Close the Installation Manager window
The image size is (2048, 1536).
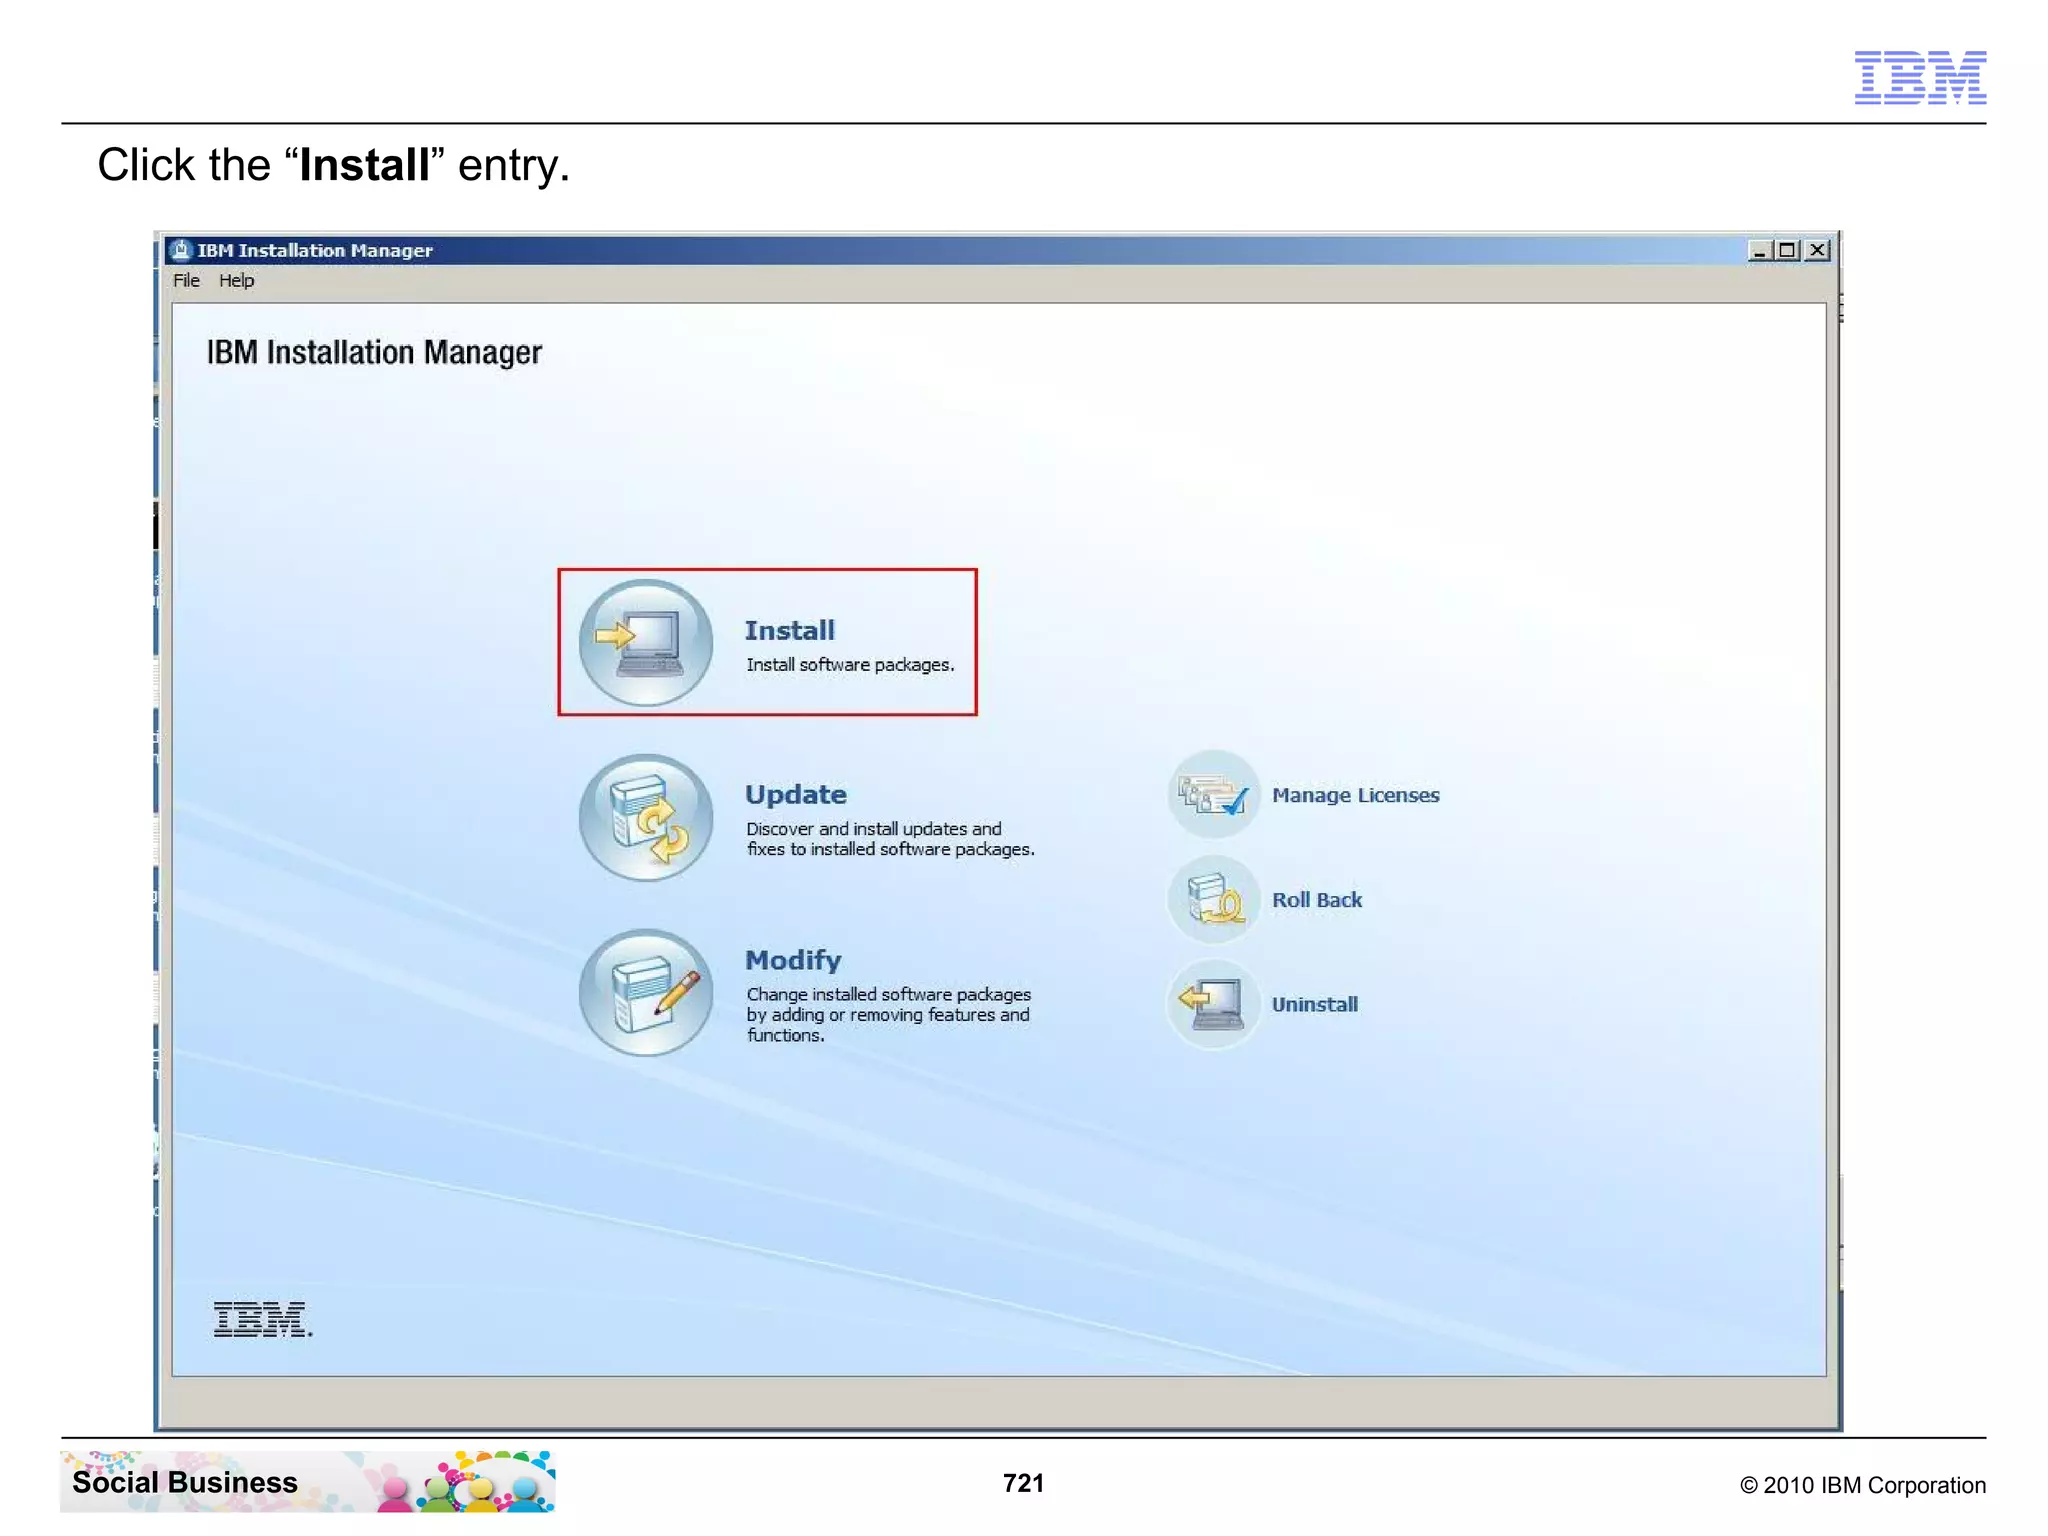[x=1818, y=250]
